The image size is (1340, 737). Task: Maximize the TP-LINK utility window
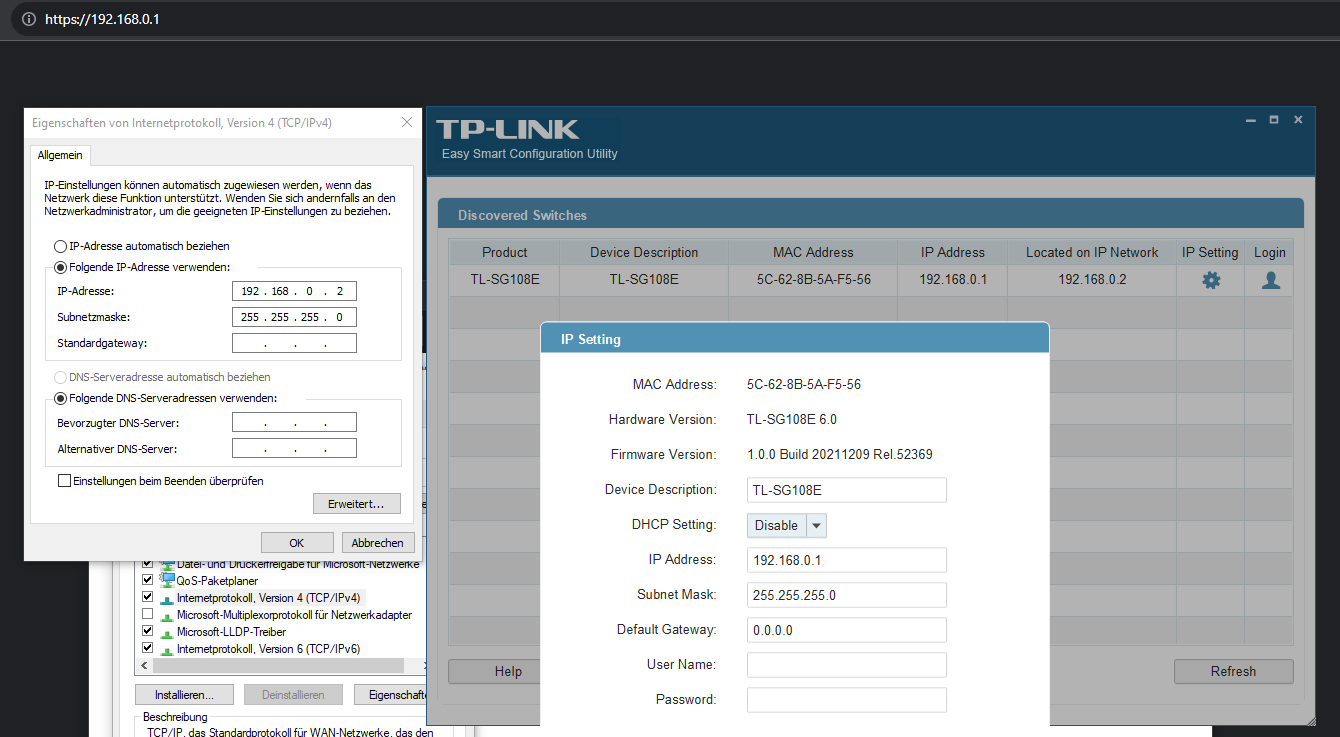point(1274,120)
